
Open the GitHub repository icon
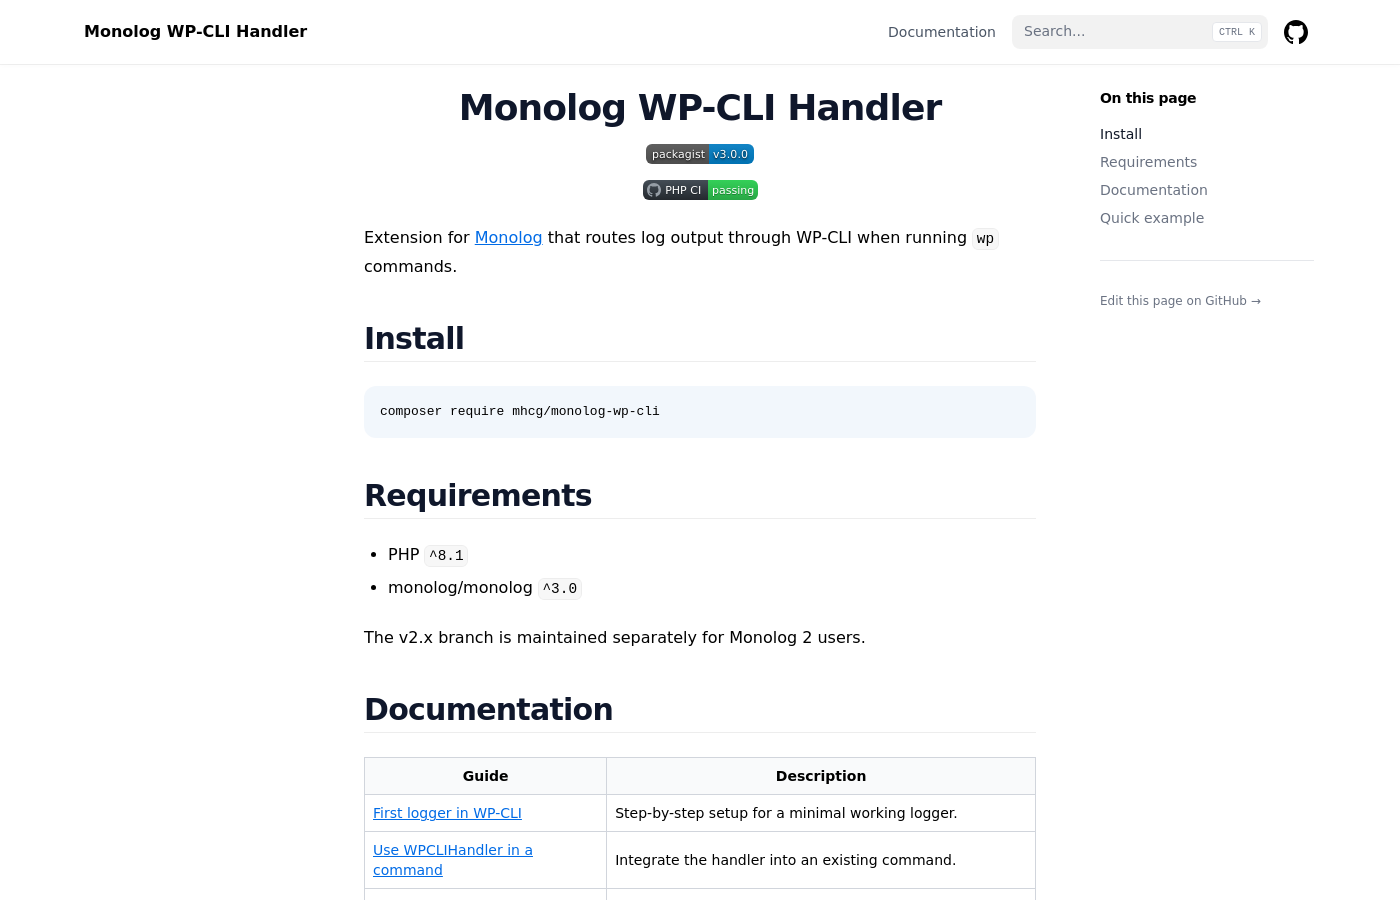pos(1296,32)
